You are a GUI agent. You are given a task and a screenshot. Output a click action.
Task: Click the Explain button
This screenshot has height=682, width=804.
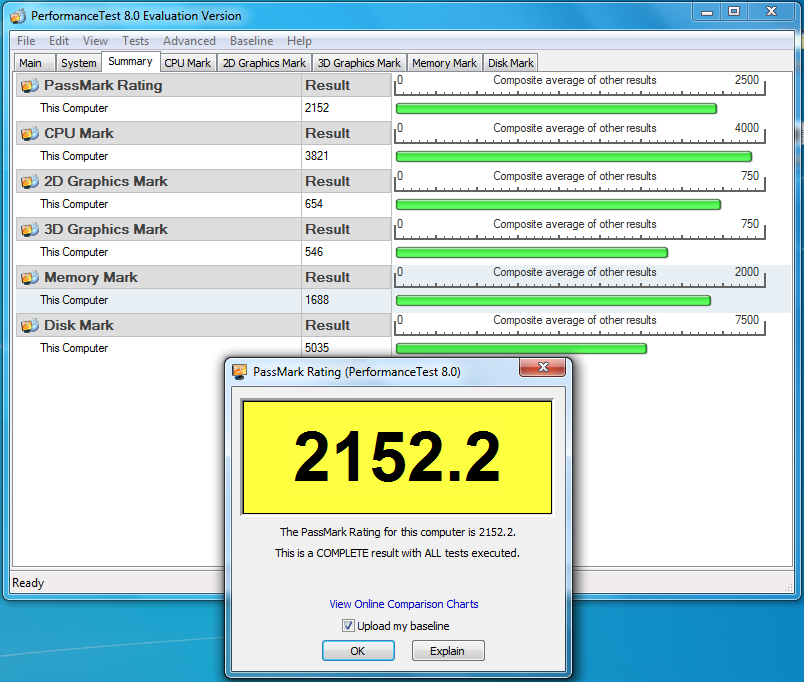point(448,651)
